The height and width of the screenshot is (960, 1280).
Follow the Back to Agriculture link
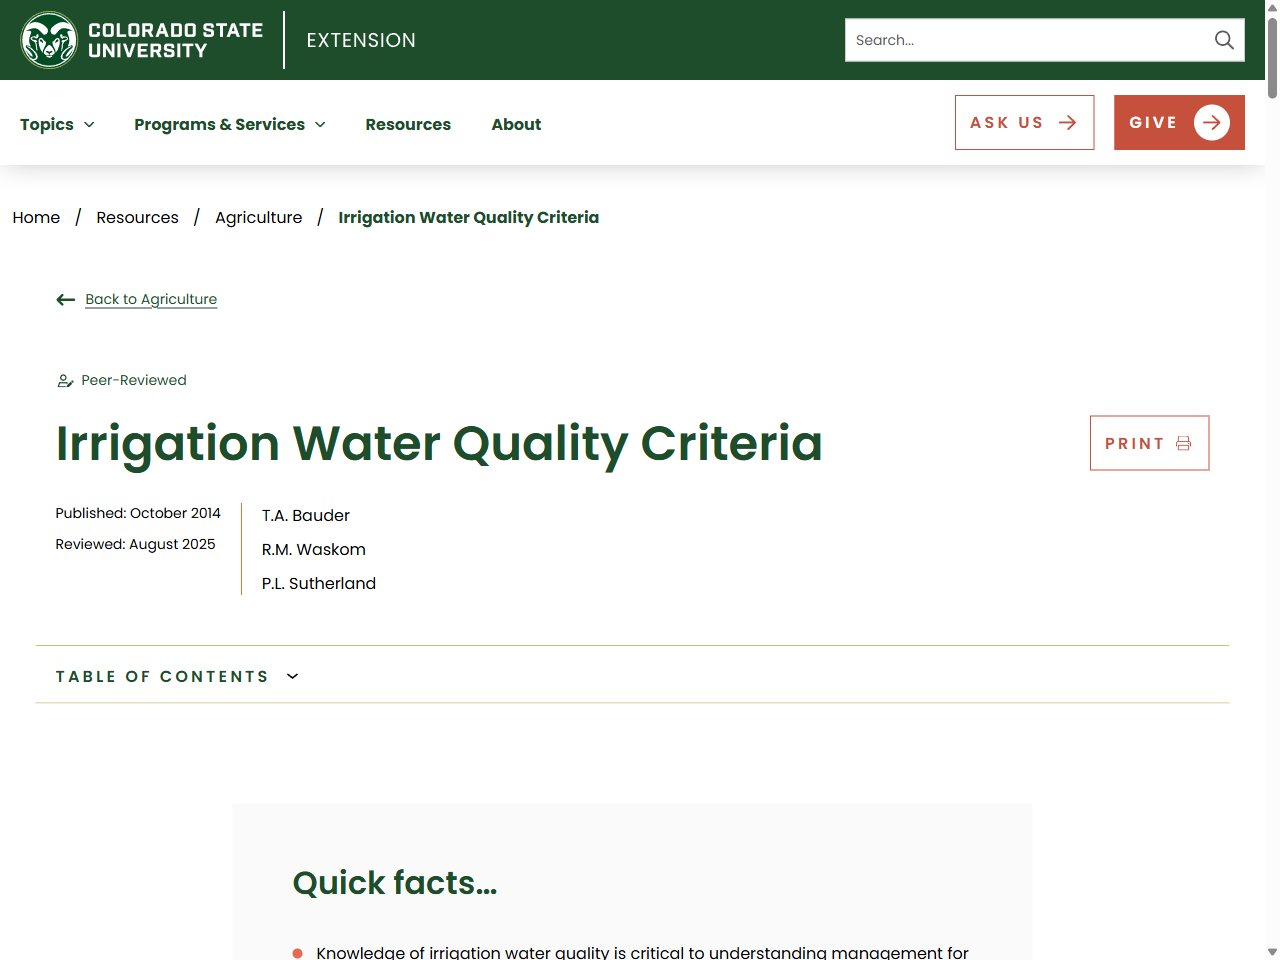(x=151, y=299)
